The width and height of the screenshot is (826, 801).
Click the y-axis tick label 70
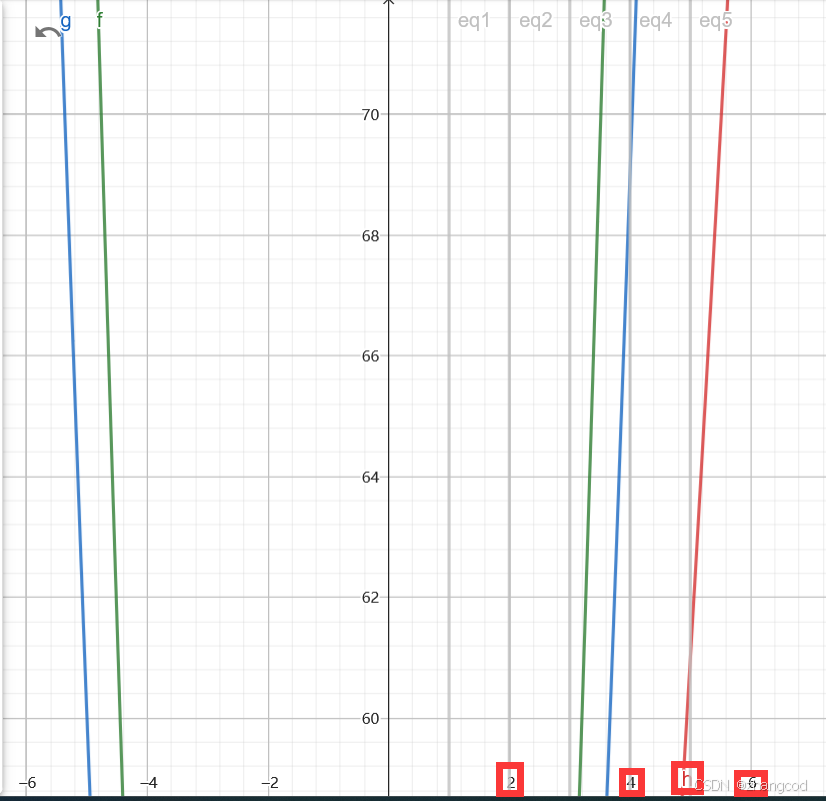click(x=370, y=115)
